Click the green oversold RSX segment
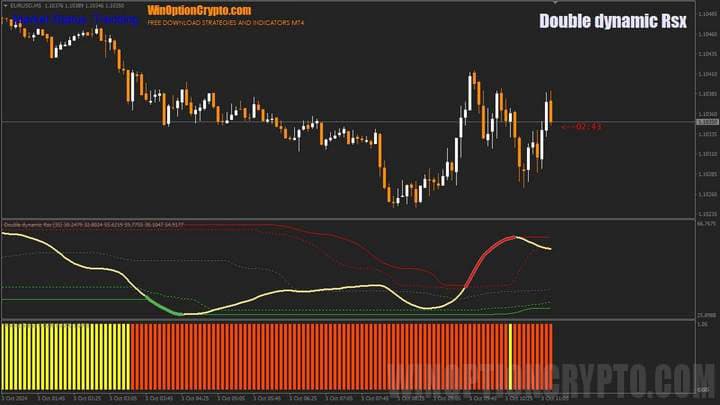The width and height of the screenshot is (720, 405). coord(164,309)
